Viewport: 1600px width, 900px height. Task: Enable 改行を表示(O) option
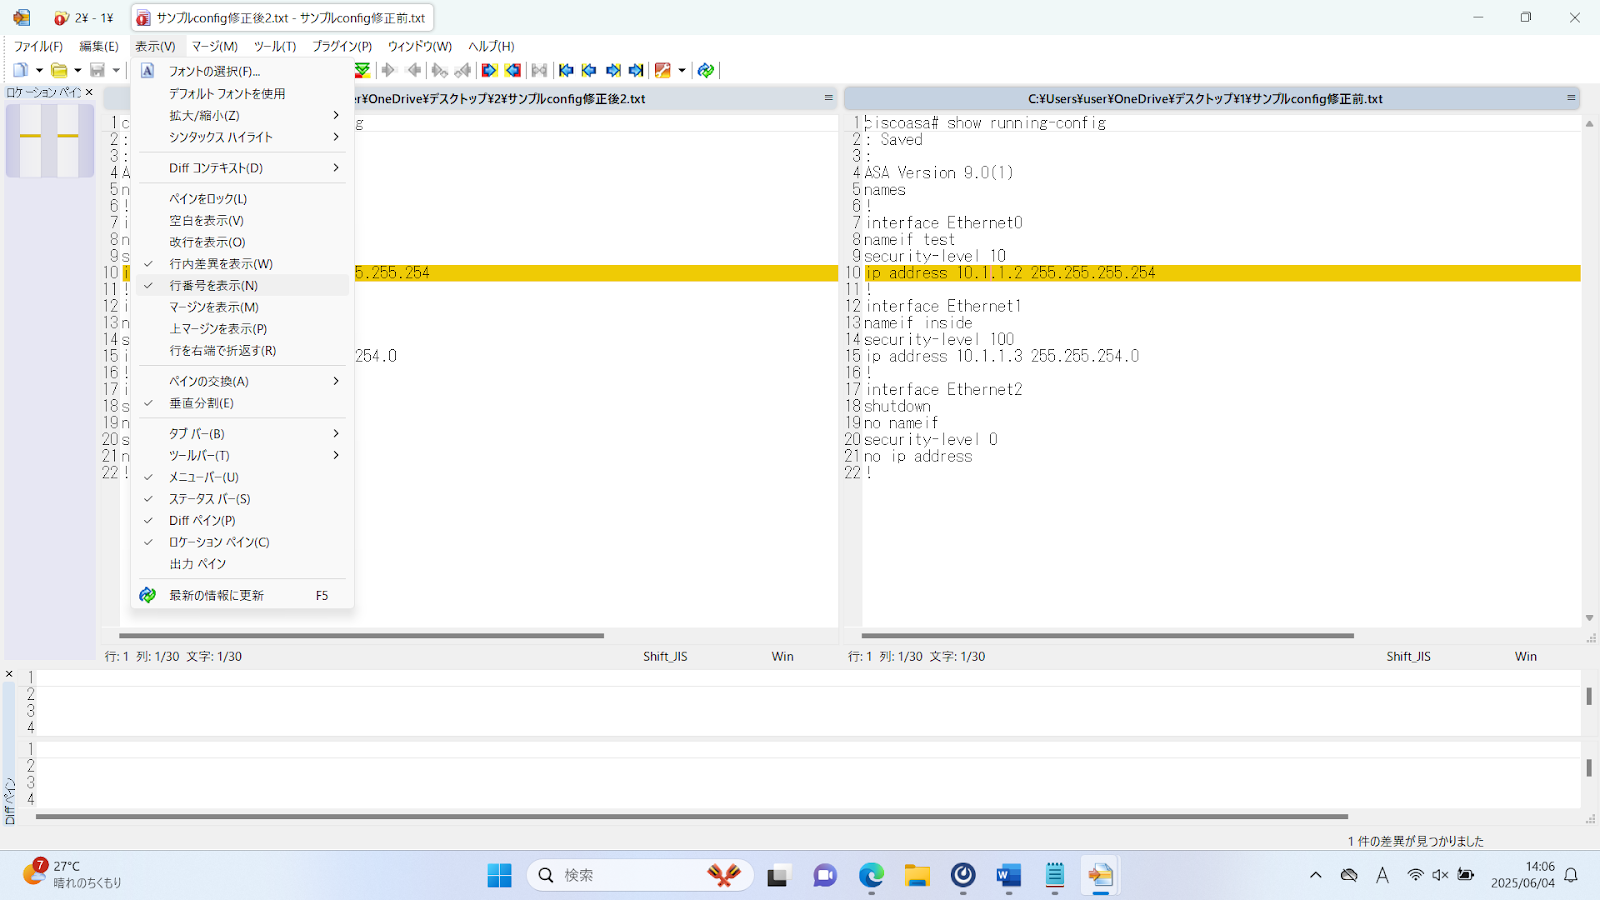click(242, 242)
